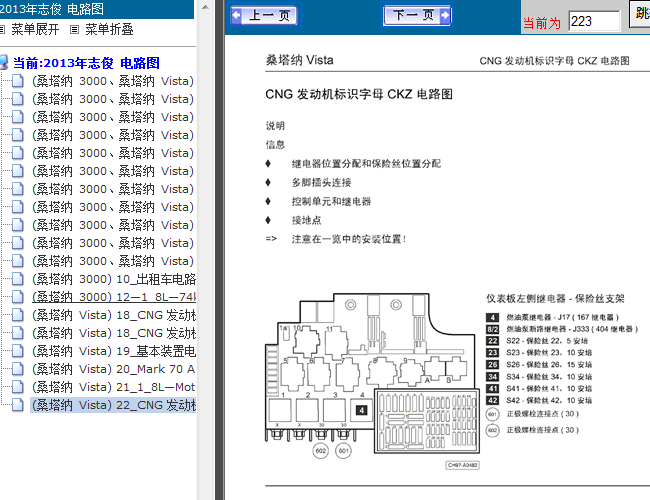Click legend entry S26 - 保险丝 26, 15 安培
Screen dimensions: 650x500
[549, 365]
